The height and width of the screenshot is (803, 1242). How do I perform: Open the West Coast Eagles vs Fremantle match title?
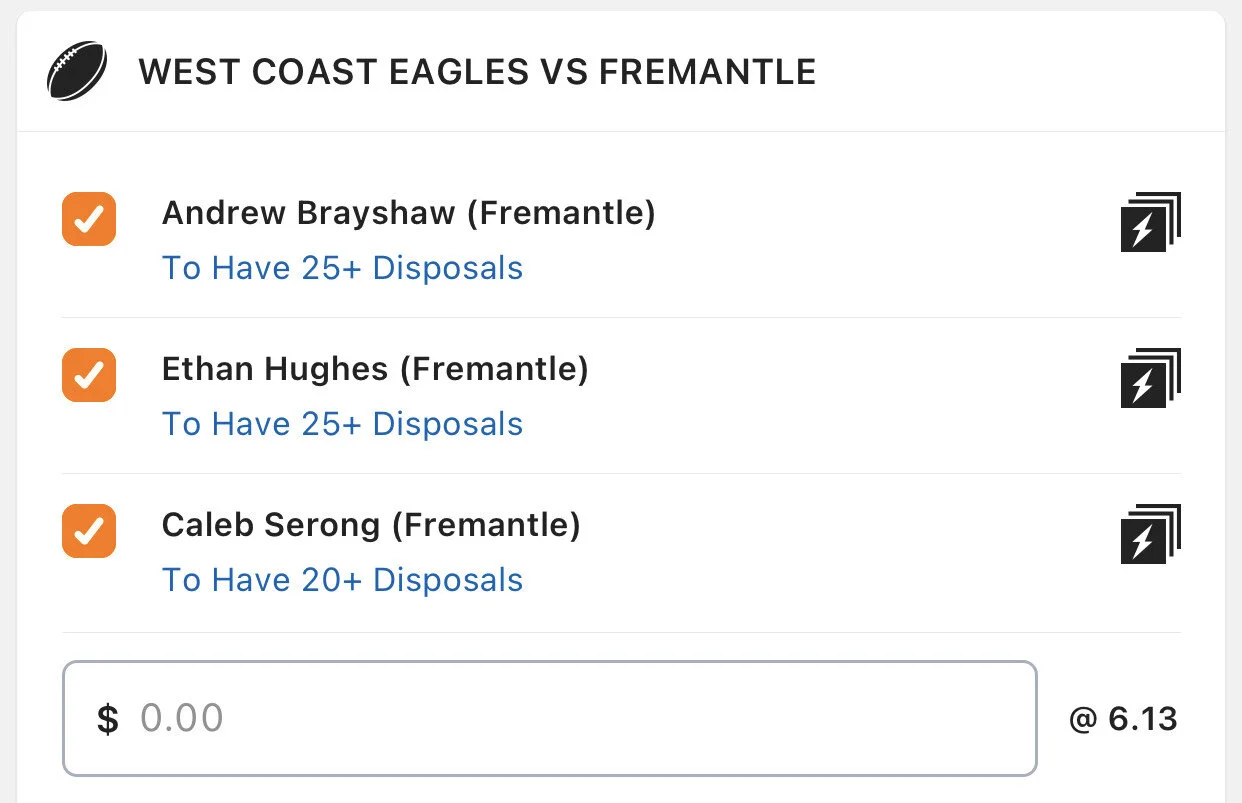477,72
